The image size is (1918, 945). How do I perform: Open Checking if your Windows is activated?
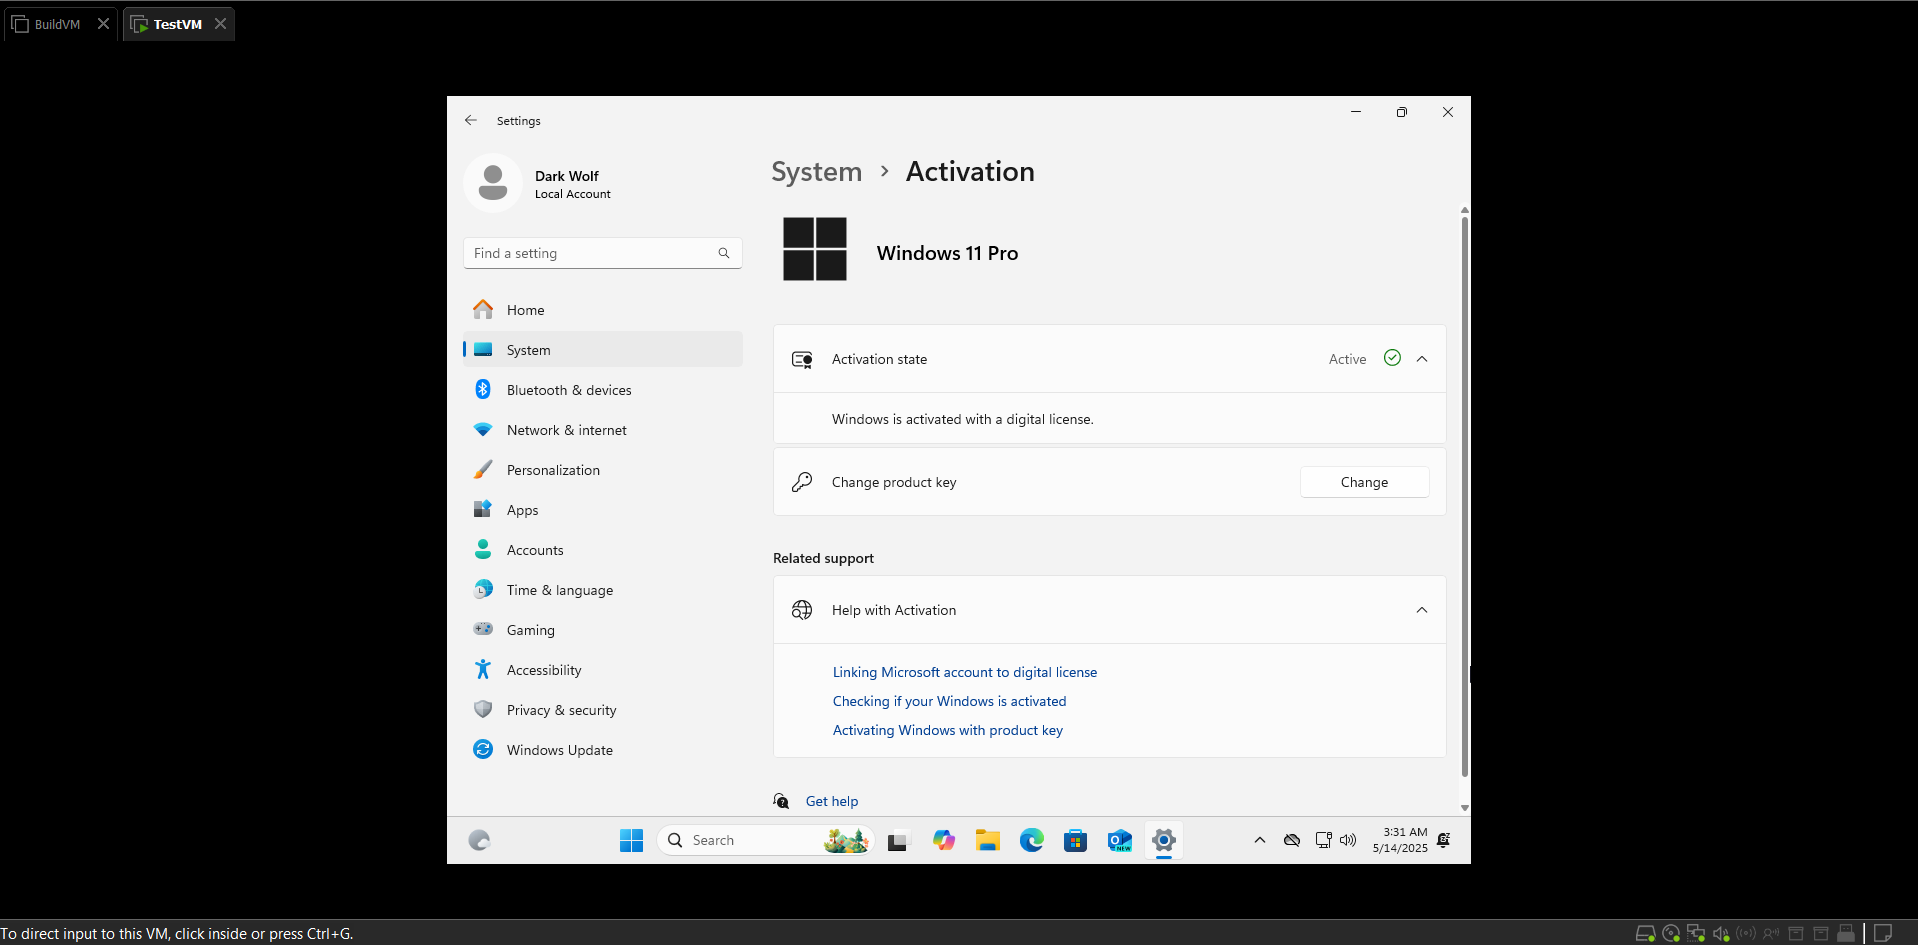(x=949, y=701)
